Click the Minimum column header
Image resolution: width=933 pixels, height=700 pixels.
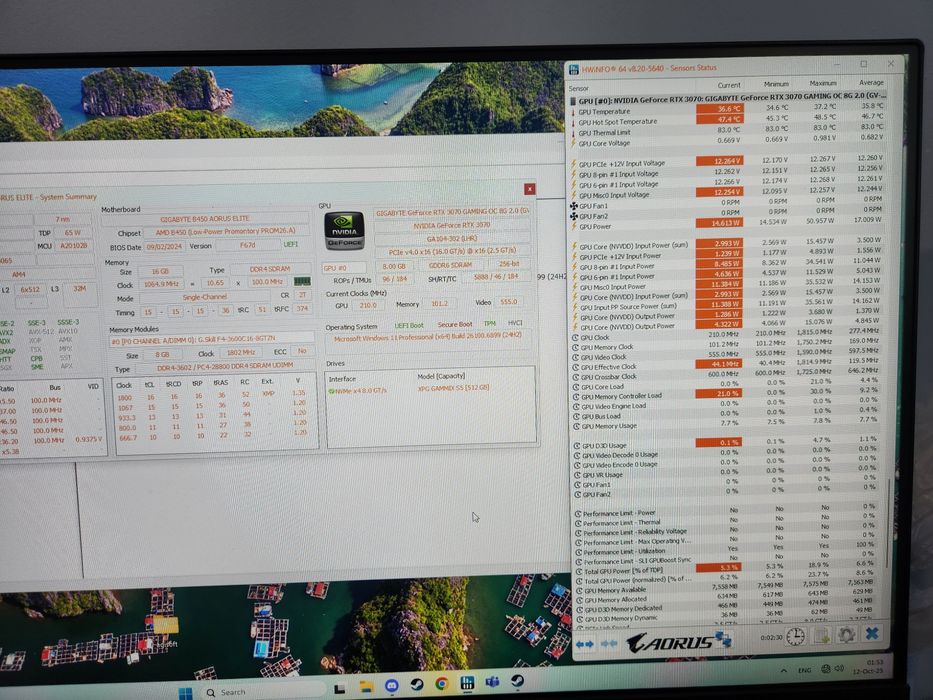776,84
